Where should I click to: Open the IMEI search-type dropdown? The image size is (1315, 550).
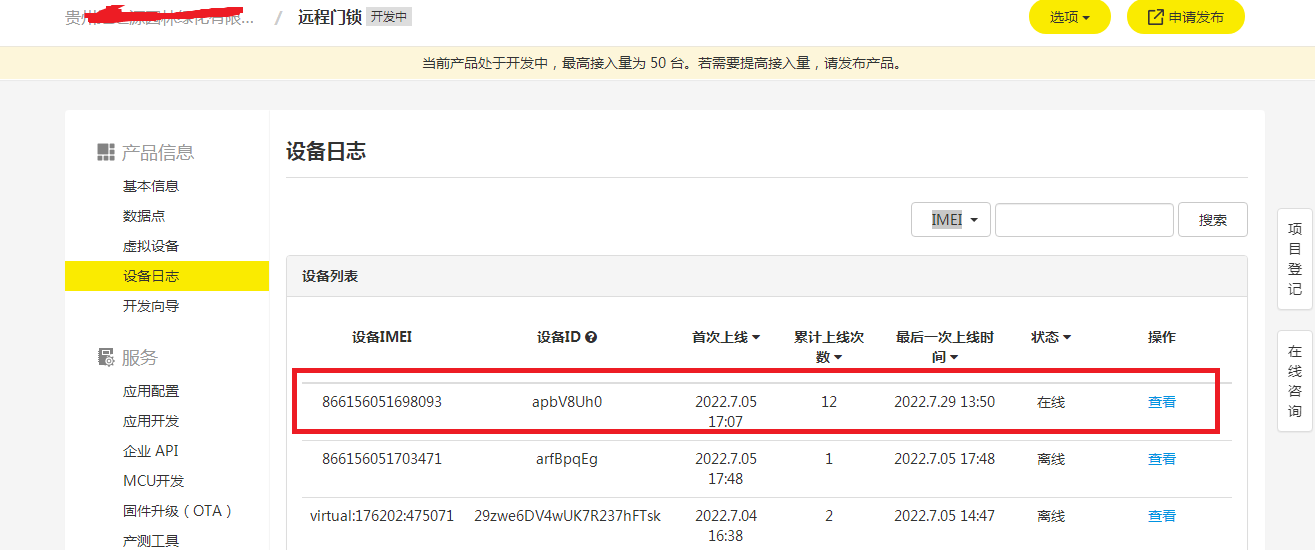coord(951,220)
